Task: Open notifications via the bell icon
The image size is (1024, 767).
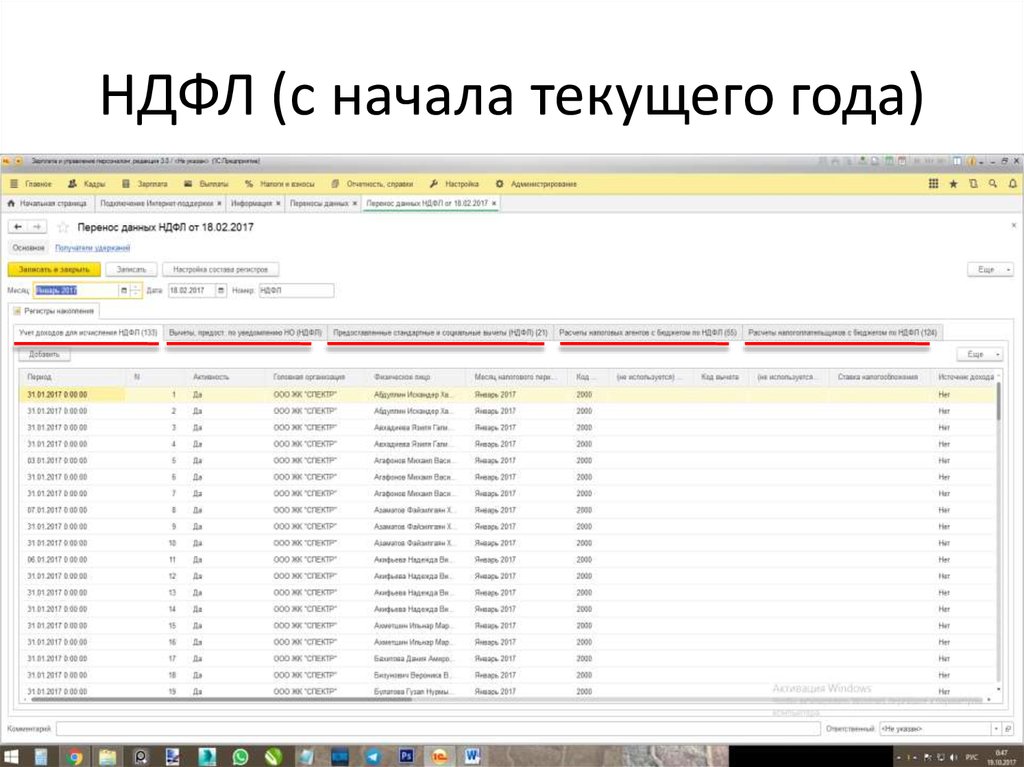Action: 1015,184
